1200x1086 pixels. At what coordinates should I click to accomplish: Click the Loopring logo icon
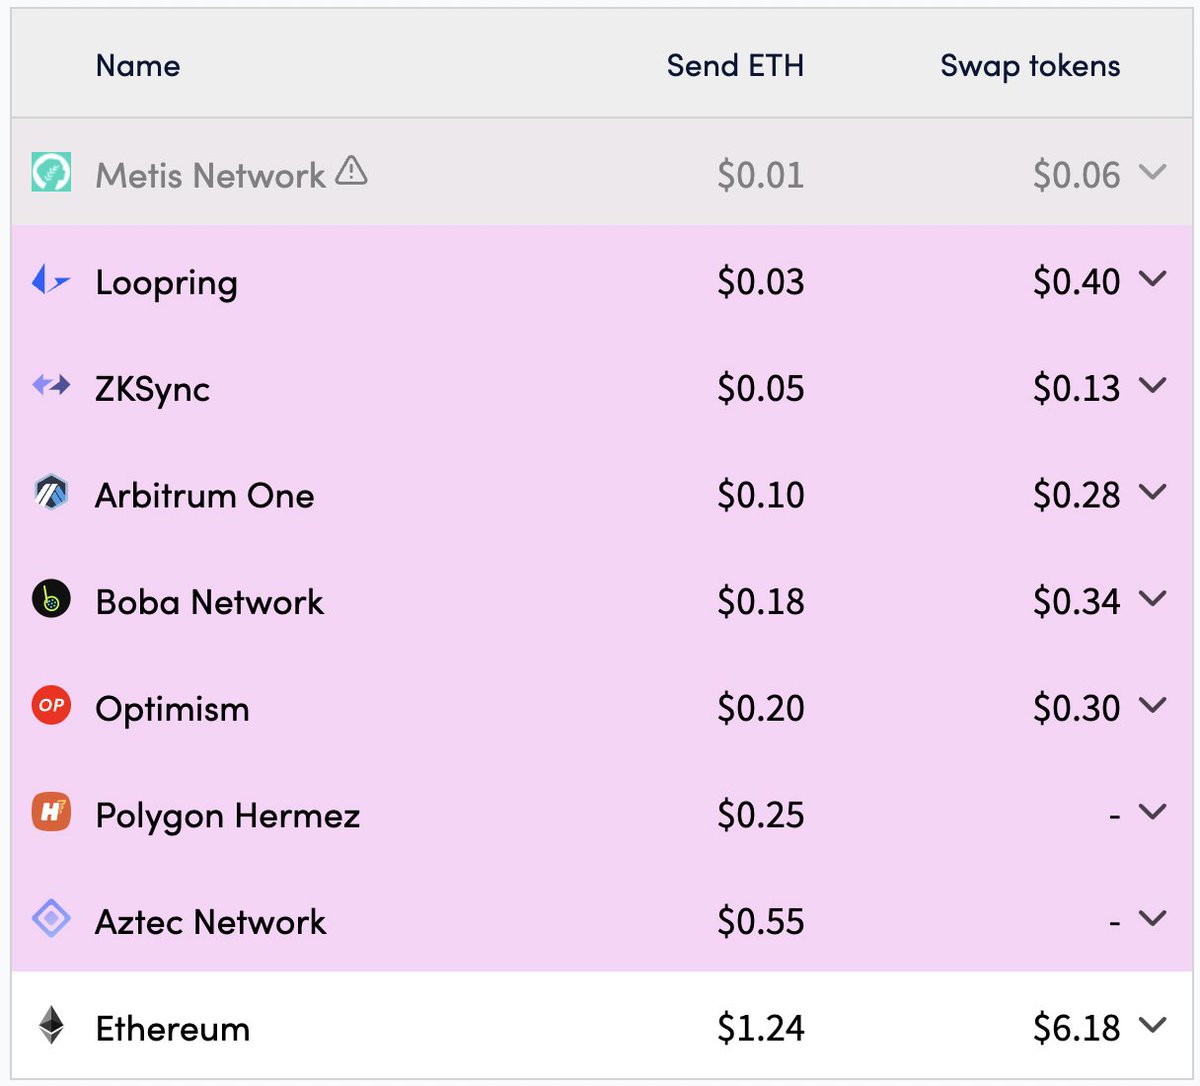[51, 280]
